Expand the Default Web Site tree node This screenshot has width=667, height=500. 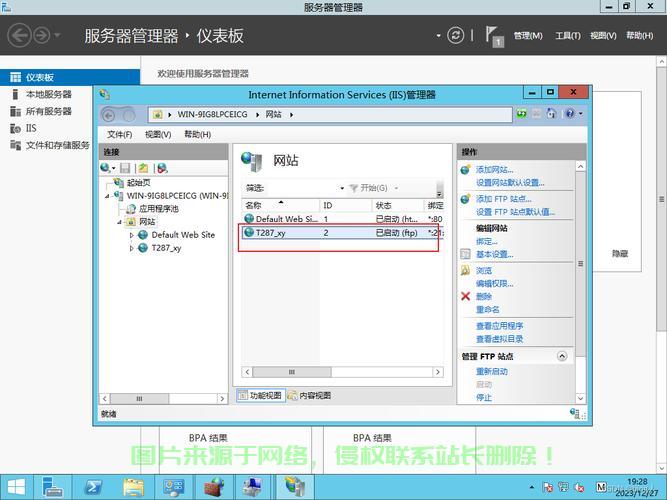click(x=131, y=235)
